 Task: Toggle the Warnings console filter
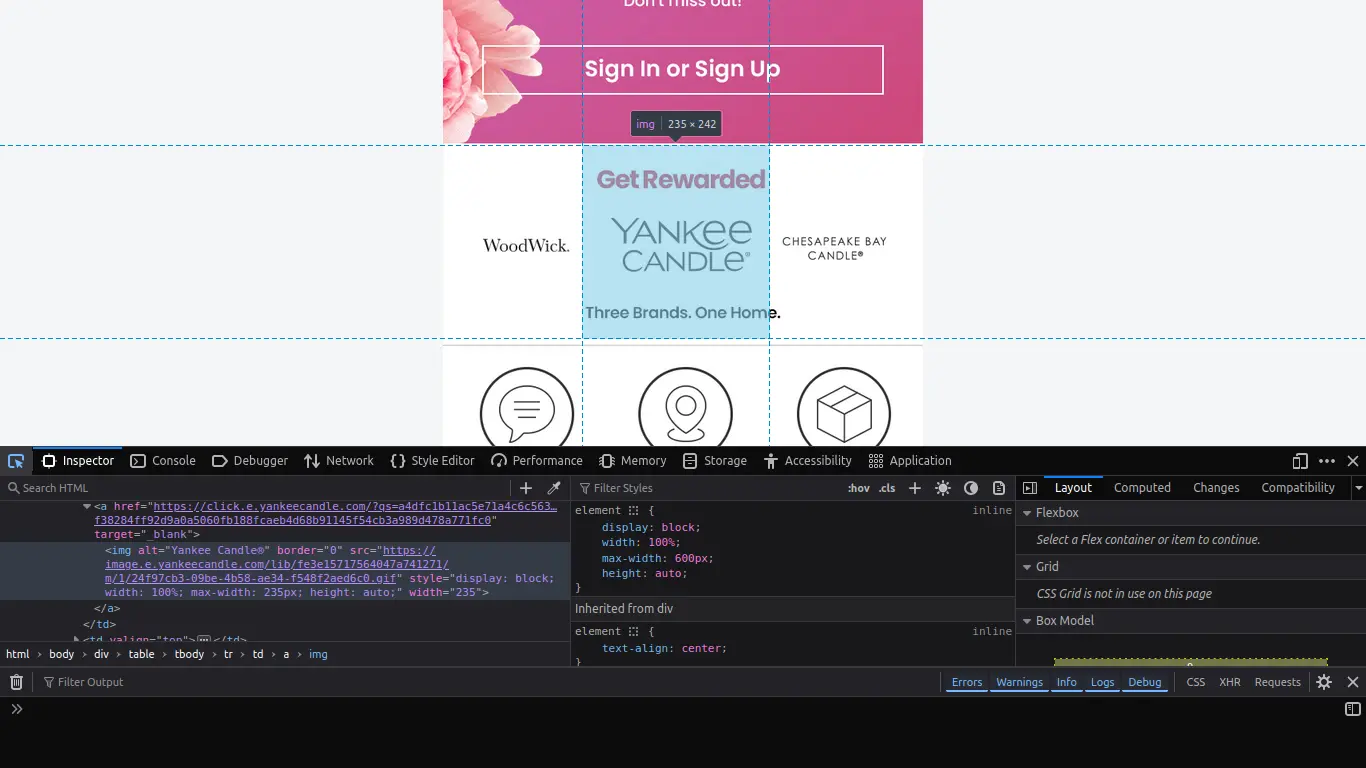[1019, 682]
